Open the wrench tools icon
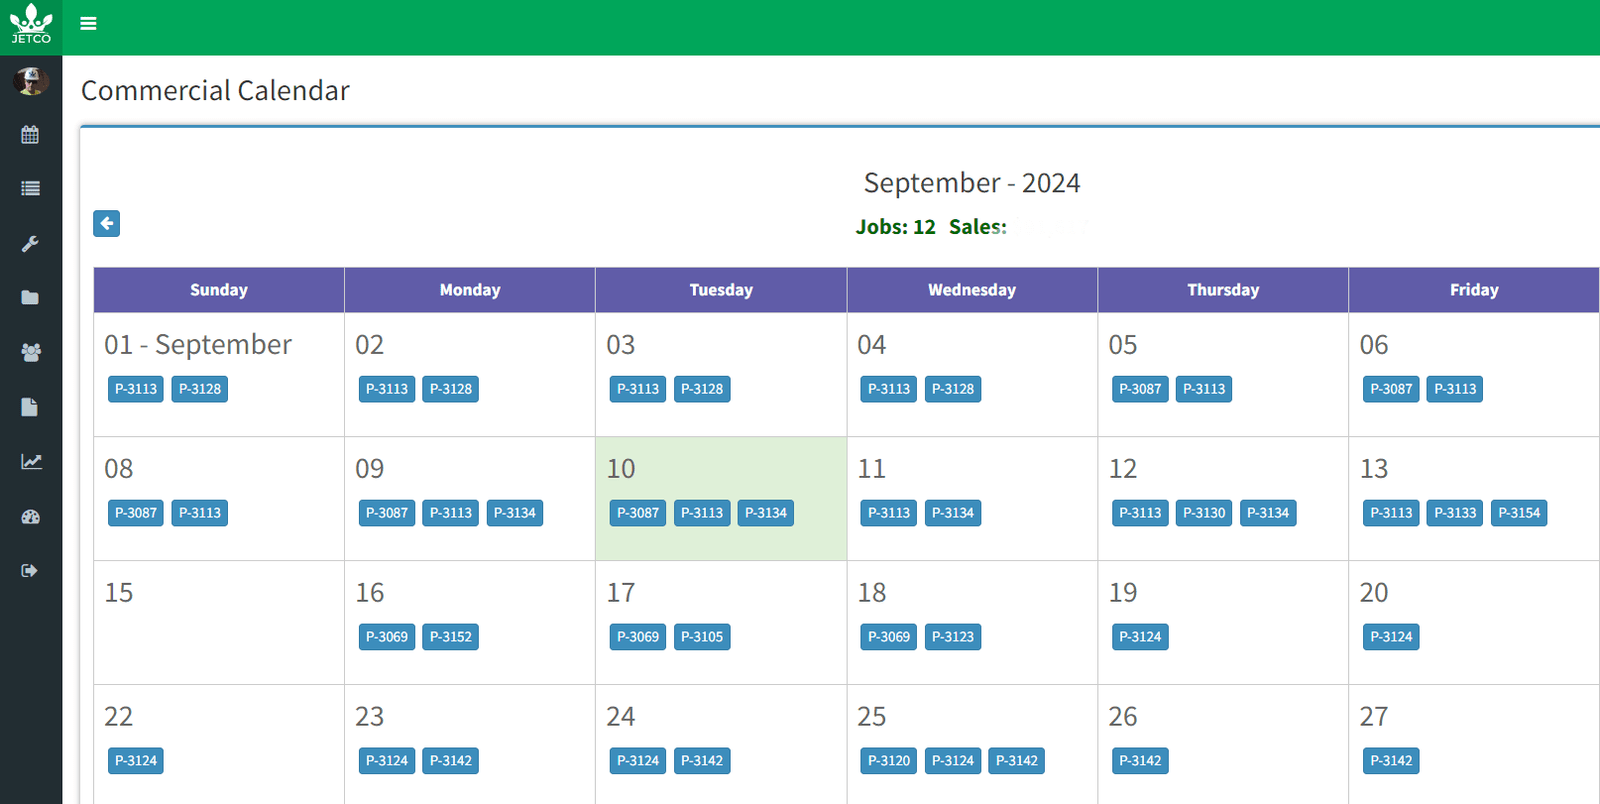The width and height of the screenshot is (1600, 804). [x=30, y=244]
